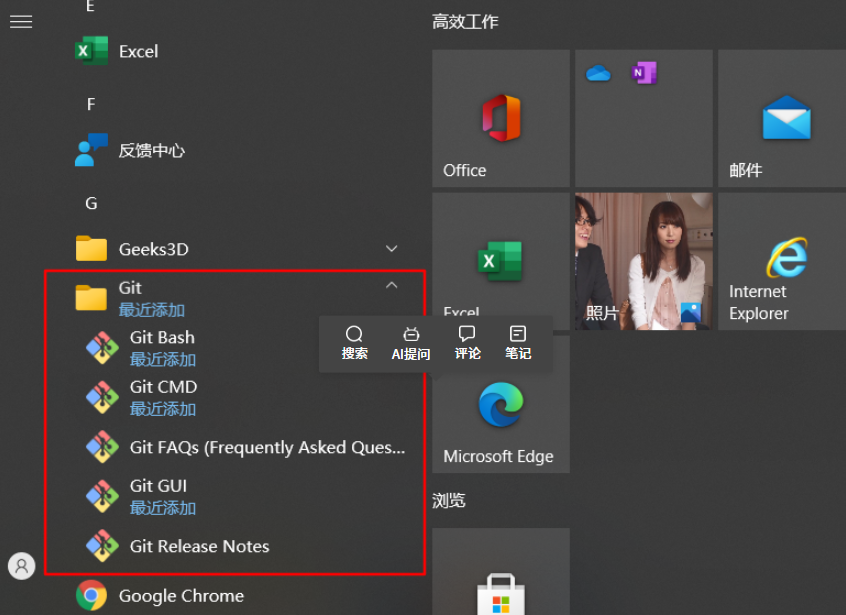Click the Excel icon in the app list
The width and height of the screenshot is (846, 615).
[91, 51]
